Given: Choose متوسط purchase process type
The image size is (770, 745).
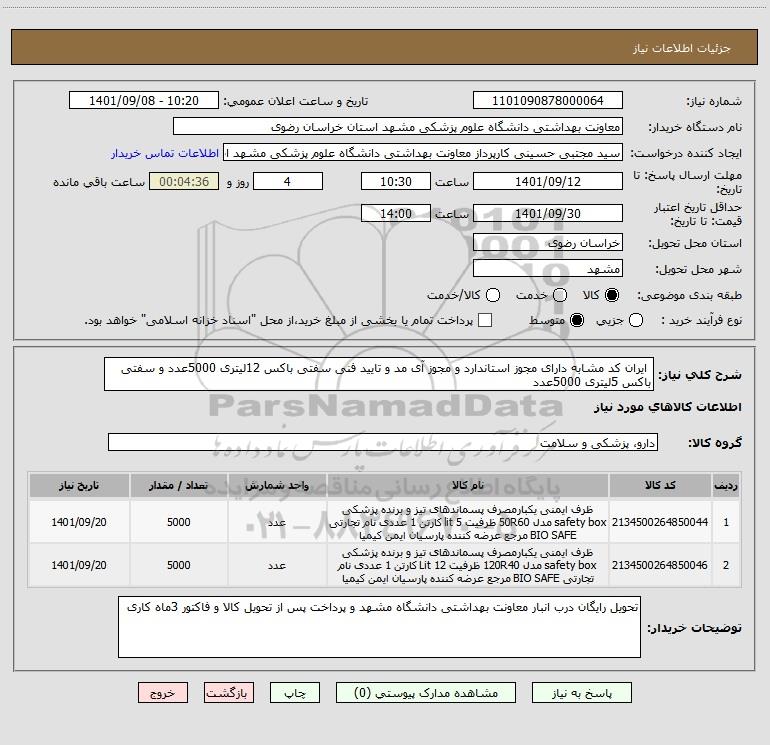Looking at the screenshot, I should click(577, 320).
